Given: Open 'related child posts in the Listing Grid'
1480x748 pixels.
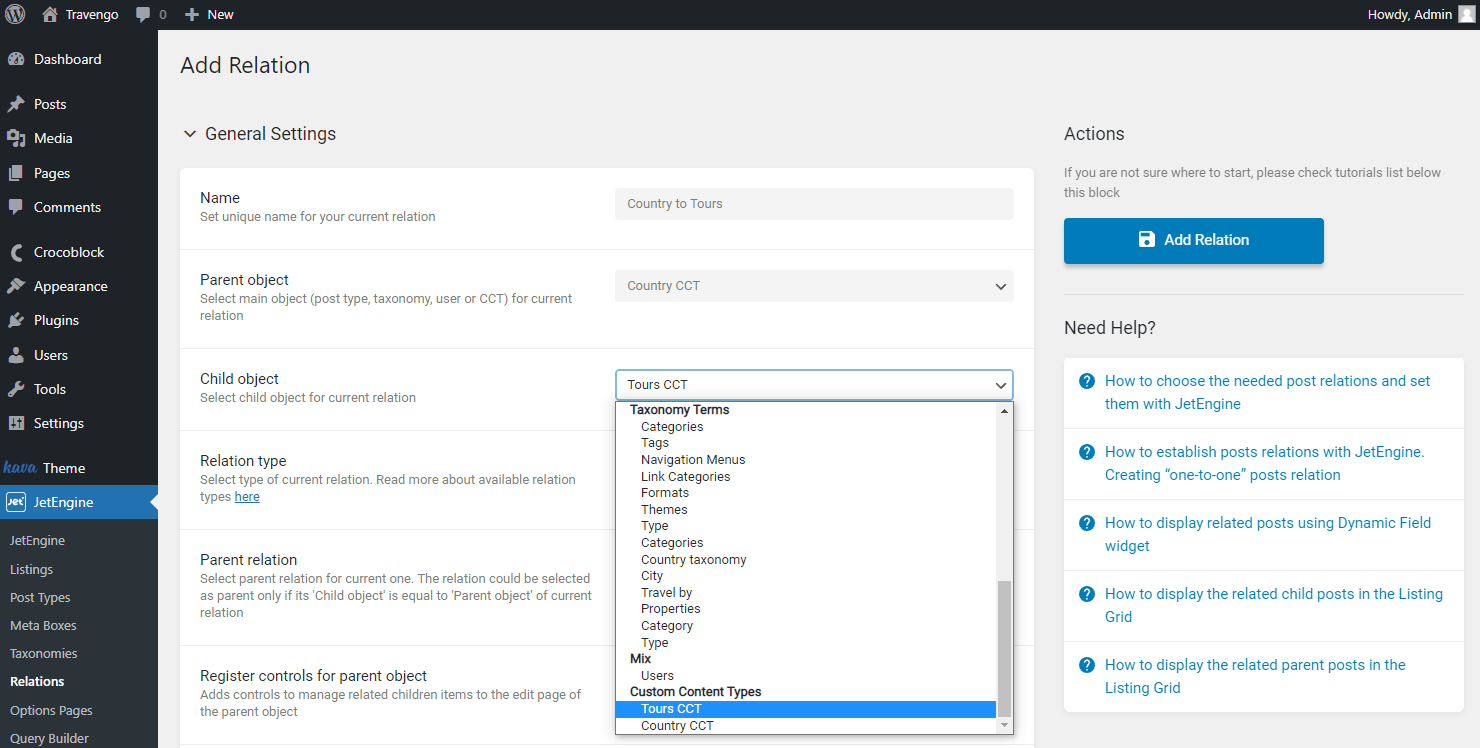Looking at the screenshot, I should [x=1274, y=606].
